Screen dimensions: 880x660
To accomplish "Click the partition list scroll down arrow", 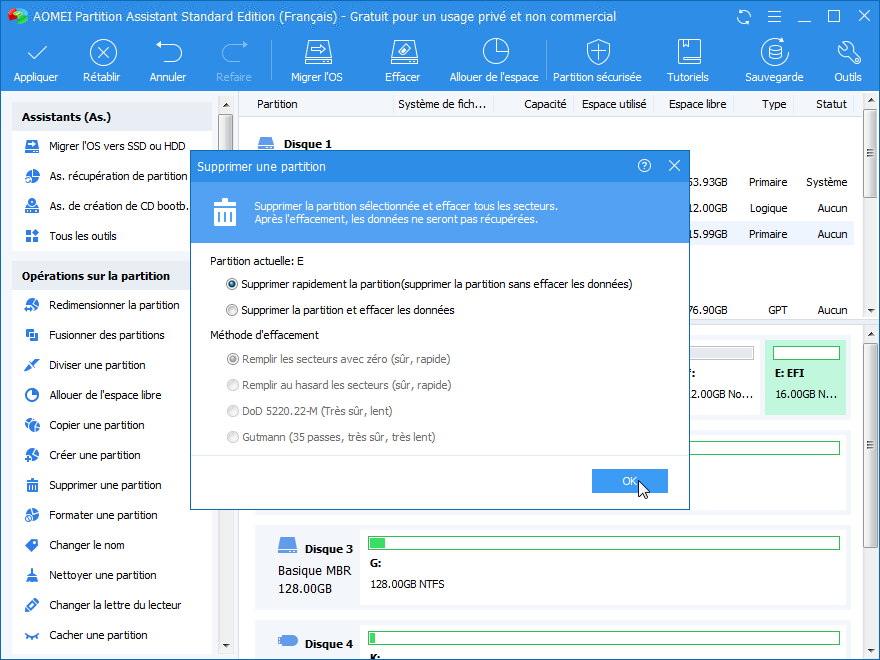I will click(x=871, y=310).
